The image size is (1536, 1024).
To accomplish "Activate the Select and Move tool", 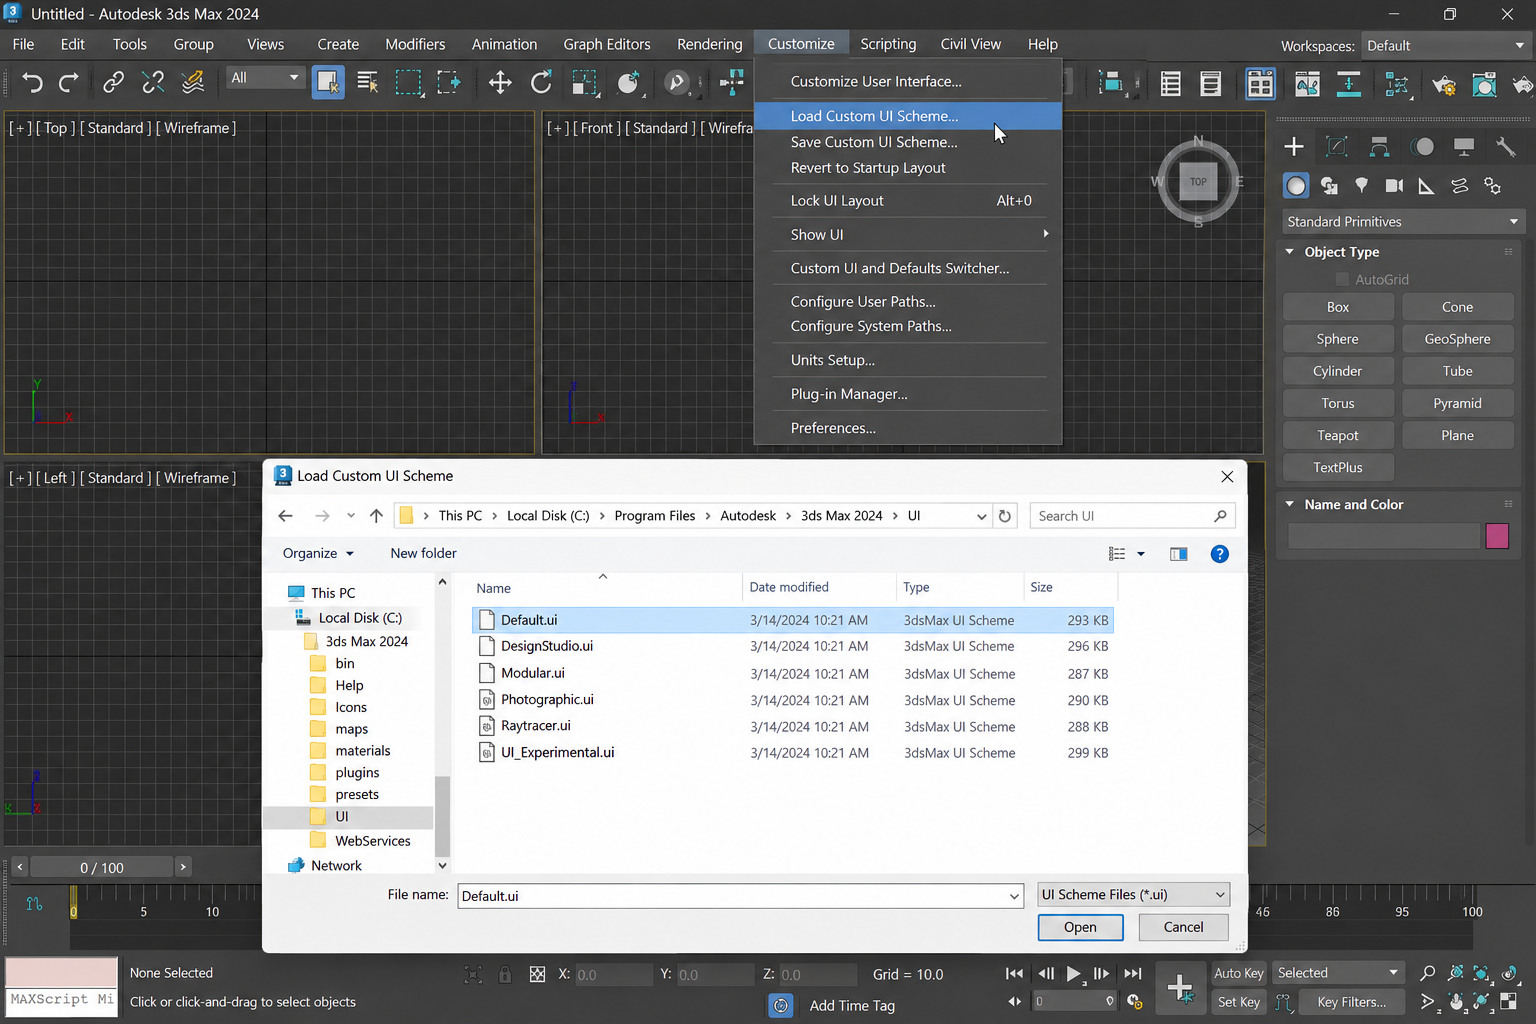I will (x=500, y=83).
